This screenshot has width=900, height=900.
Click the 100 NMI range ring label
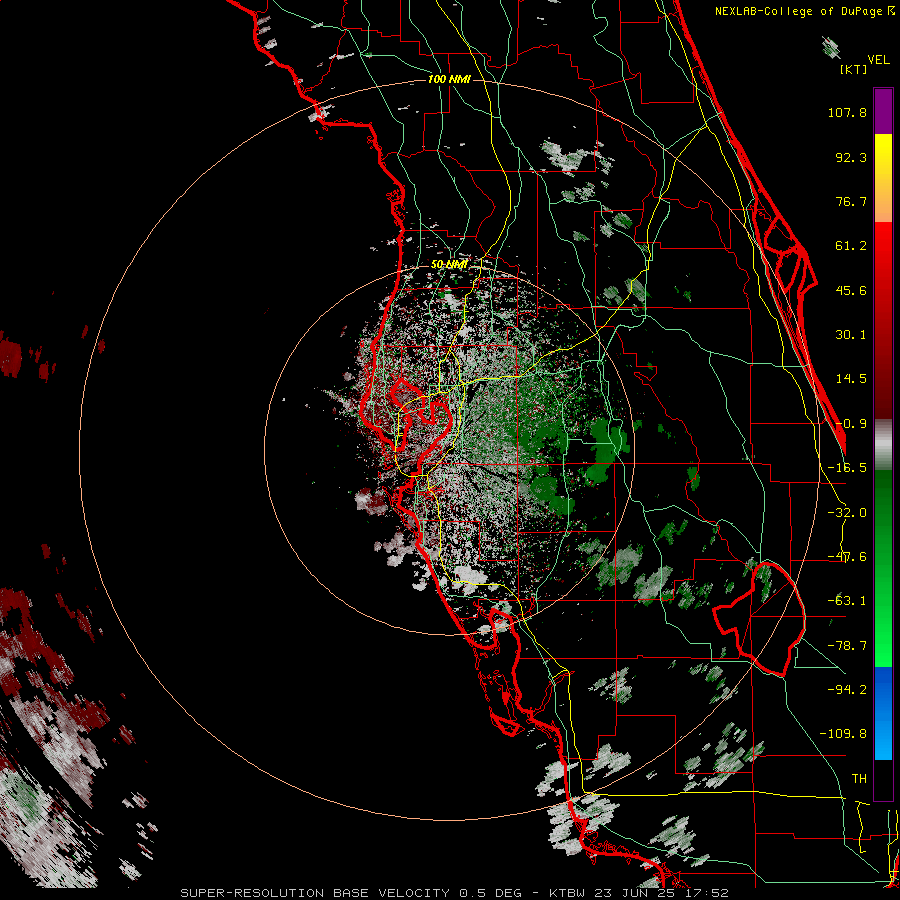(x=449, y=79)
